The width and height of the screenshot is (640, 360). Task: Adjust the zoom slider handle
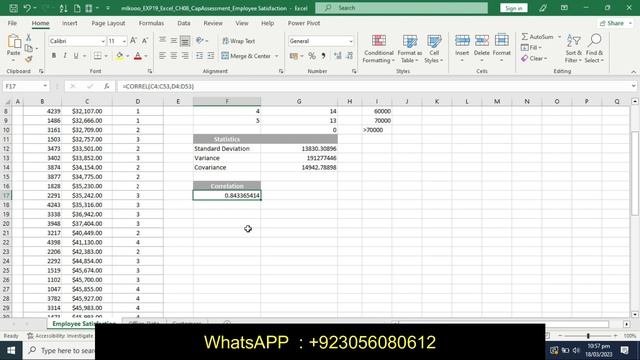(x=588, y=336)
